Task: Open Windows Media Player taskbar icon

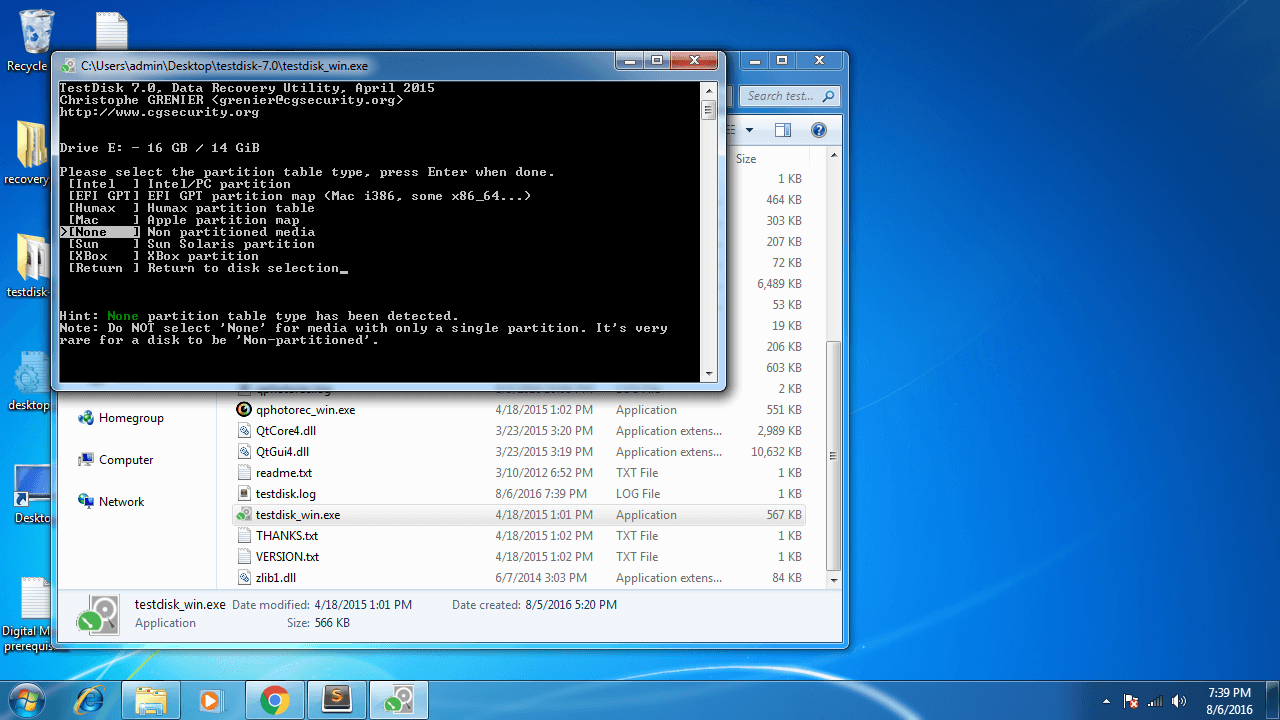Action: [x=212, y=700]
